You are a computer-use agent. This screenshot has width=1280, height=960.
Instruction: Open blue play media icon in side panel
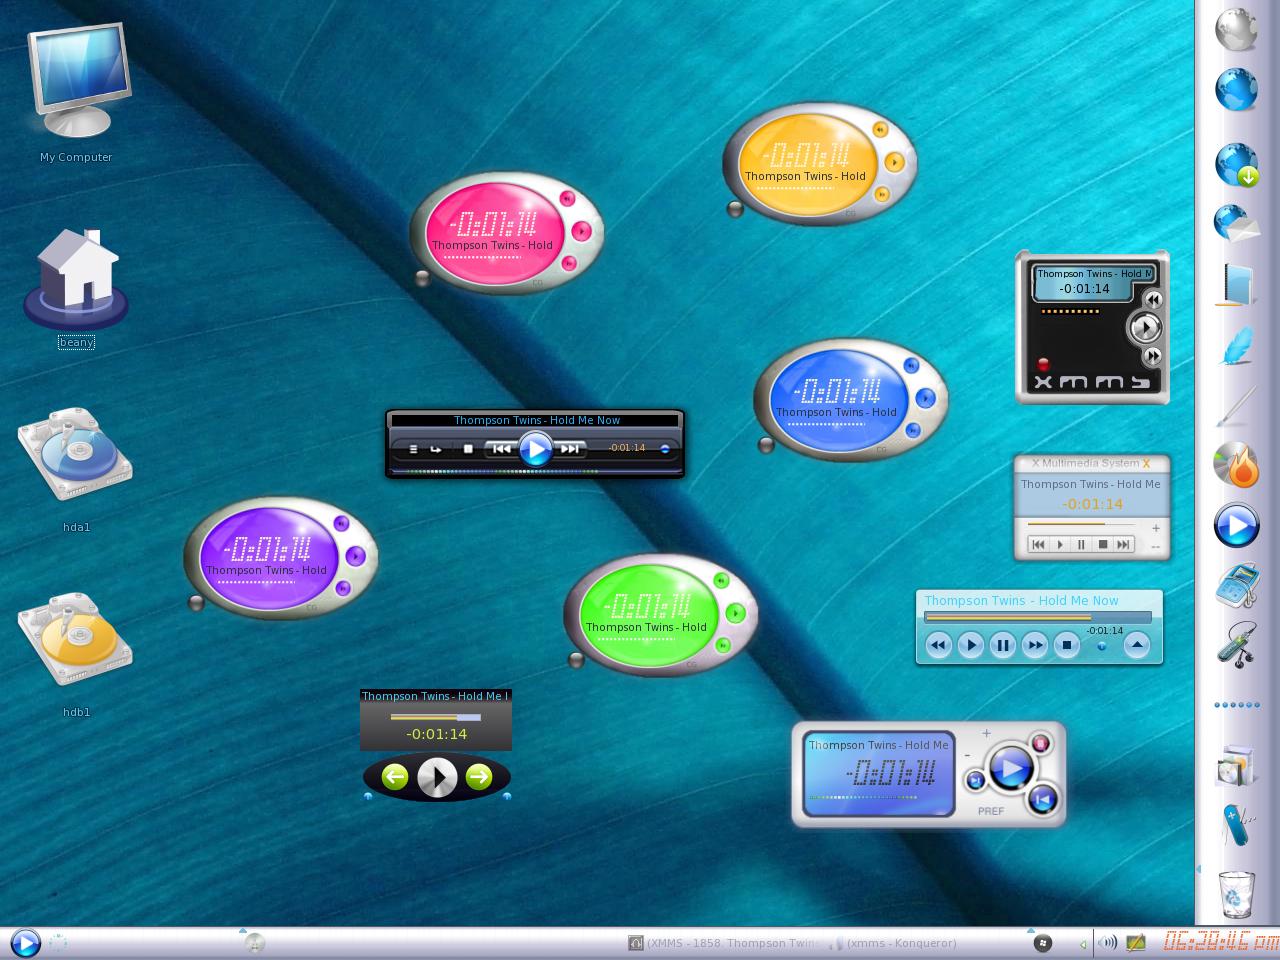[1237, 526]
